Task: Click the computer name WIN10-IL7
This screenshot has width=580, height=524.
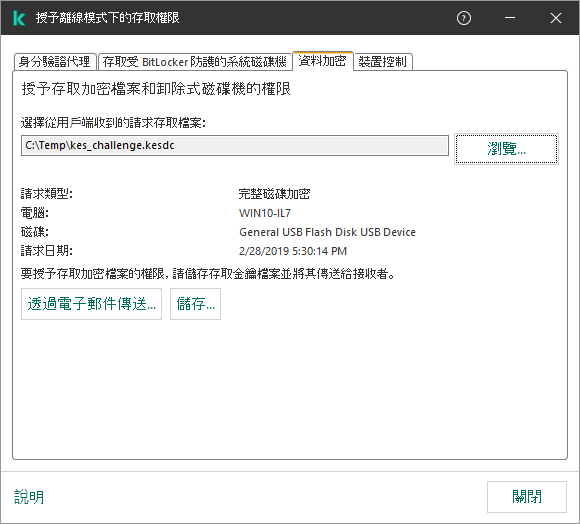Action: click(265, 213)
